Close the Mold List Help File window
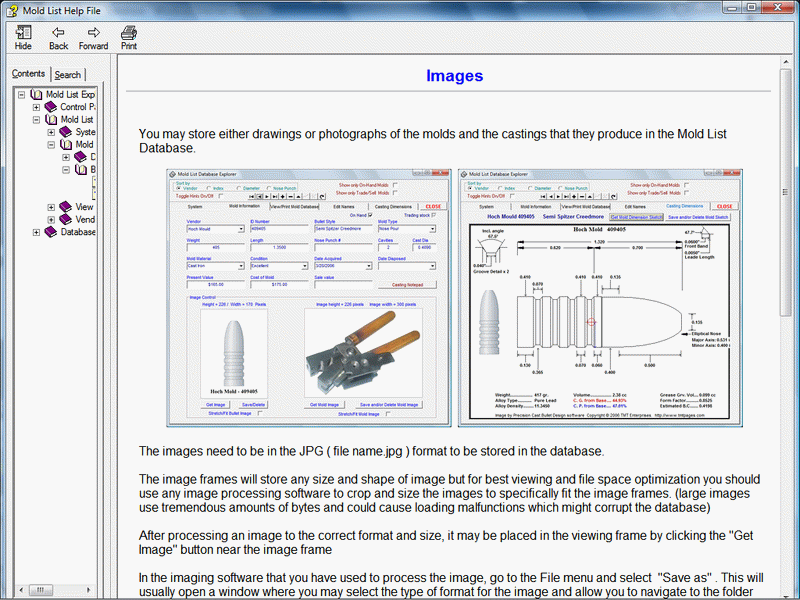 779,8
